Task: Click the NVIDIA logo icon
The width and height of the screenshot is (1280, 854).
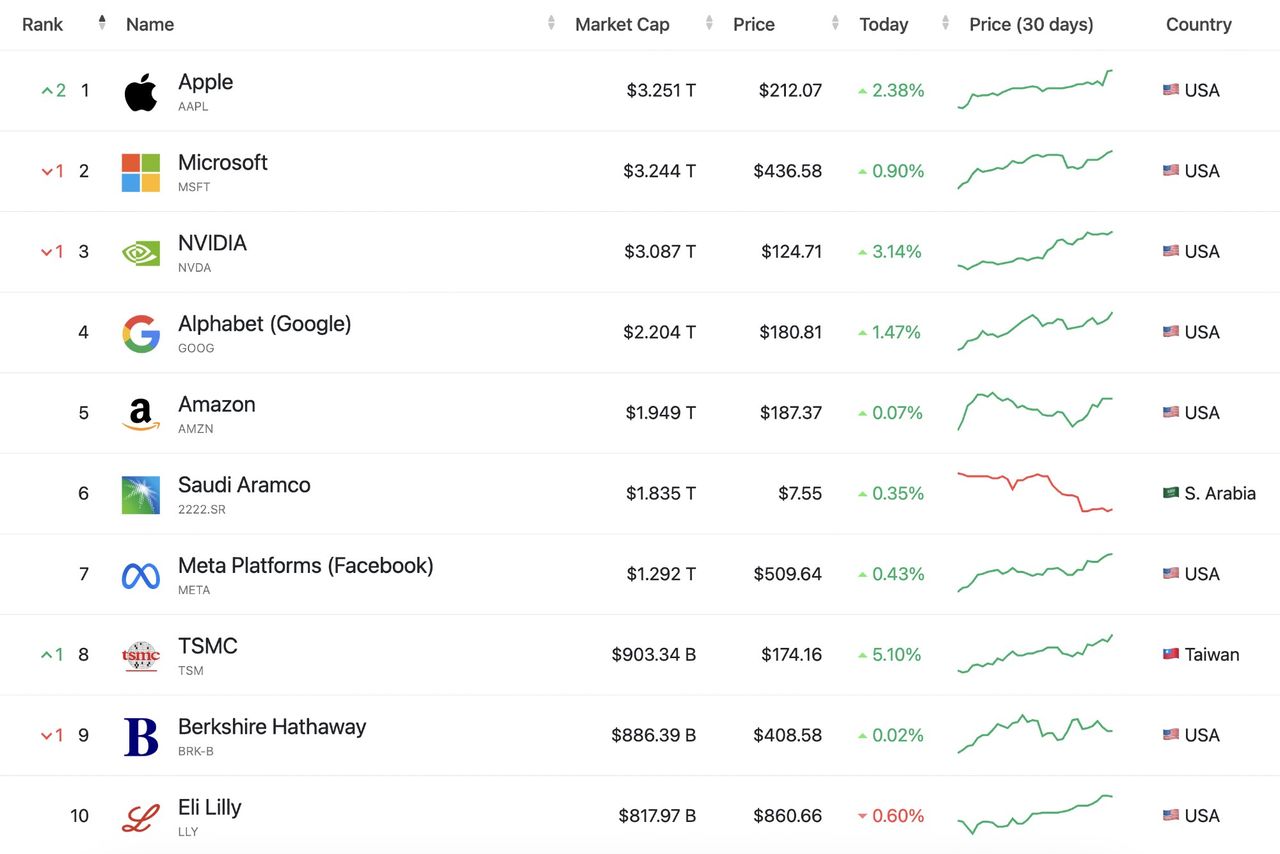Action: [141, 252]
